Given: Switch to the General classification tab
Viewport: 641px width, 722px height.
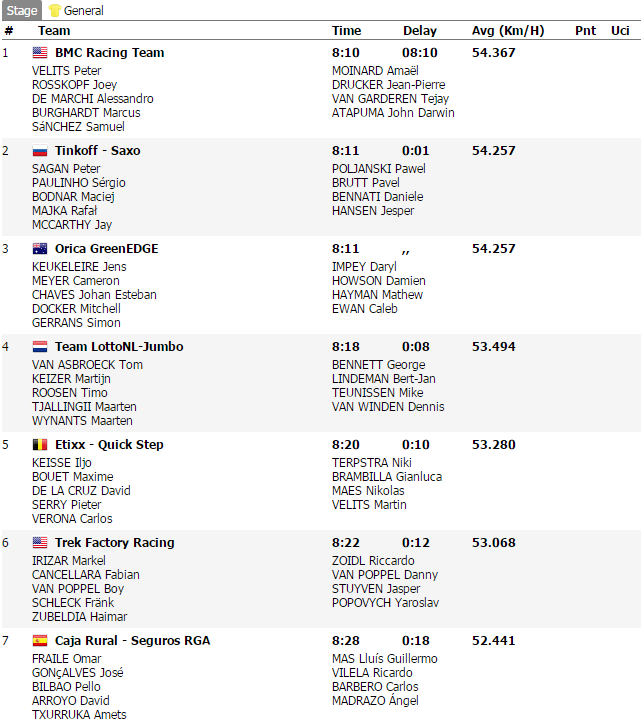Looking at the screenshot, I should click(x=83, y=11).
